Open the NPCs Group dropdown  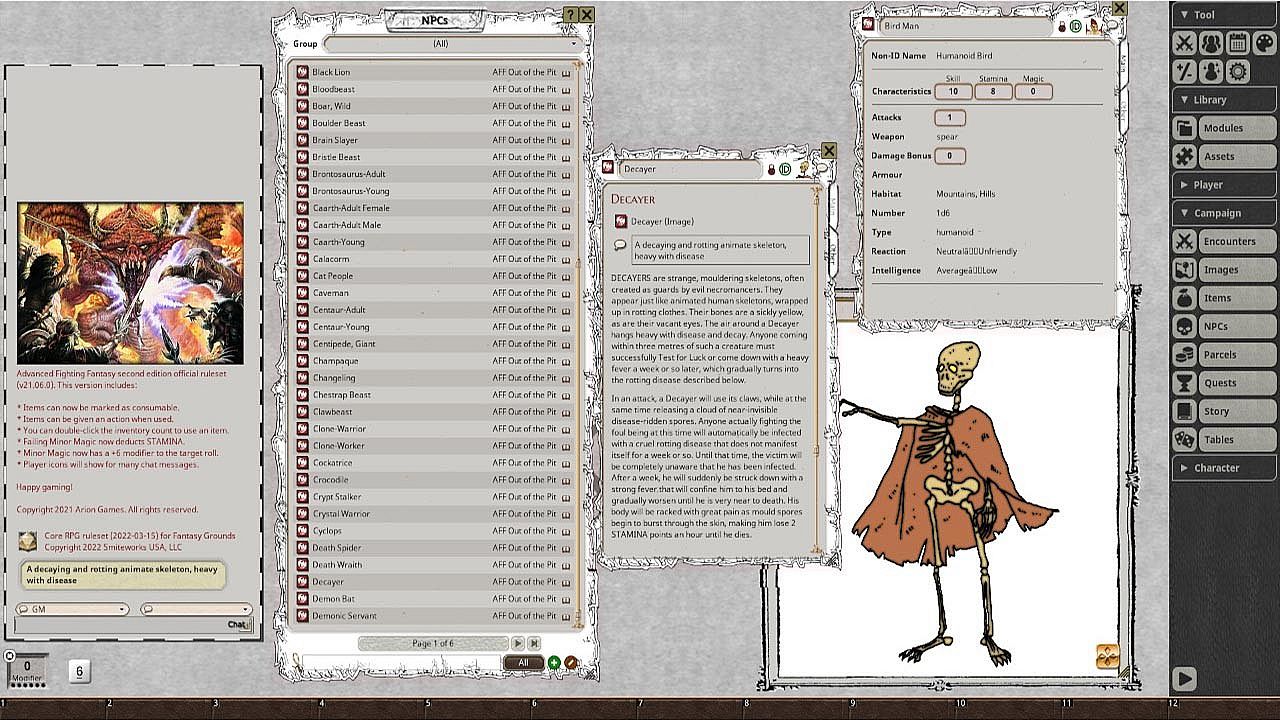point(450,44)
